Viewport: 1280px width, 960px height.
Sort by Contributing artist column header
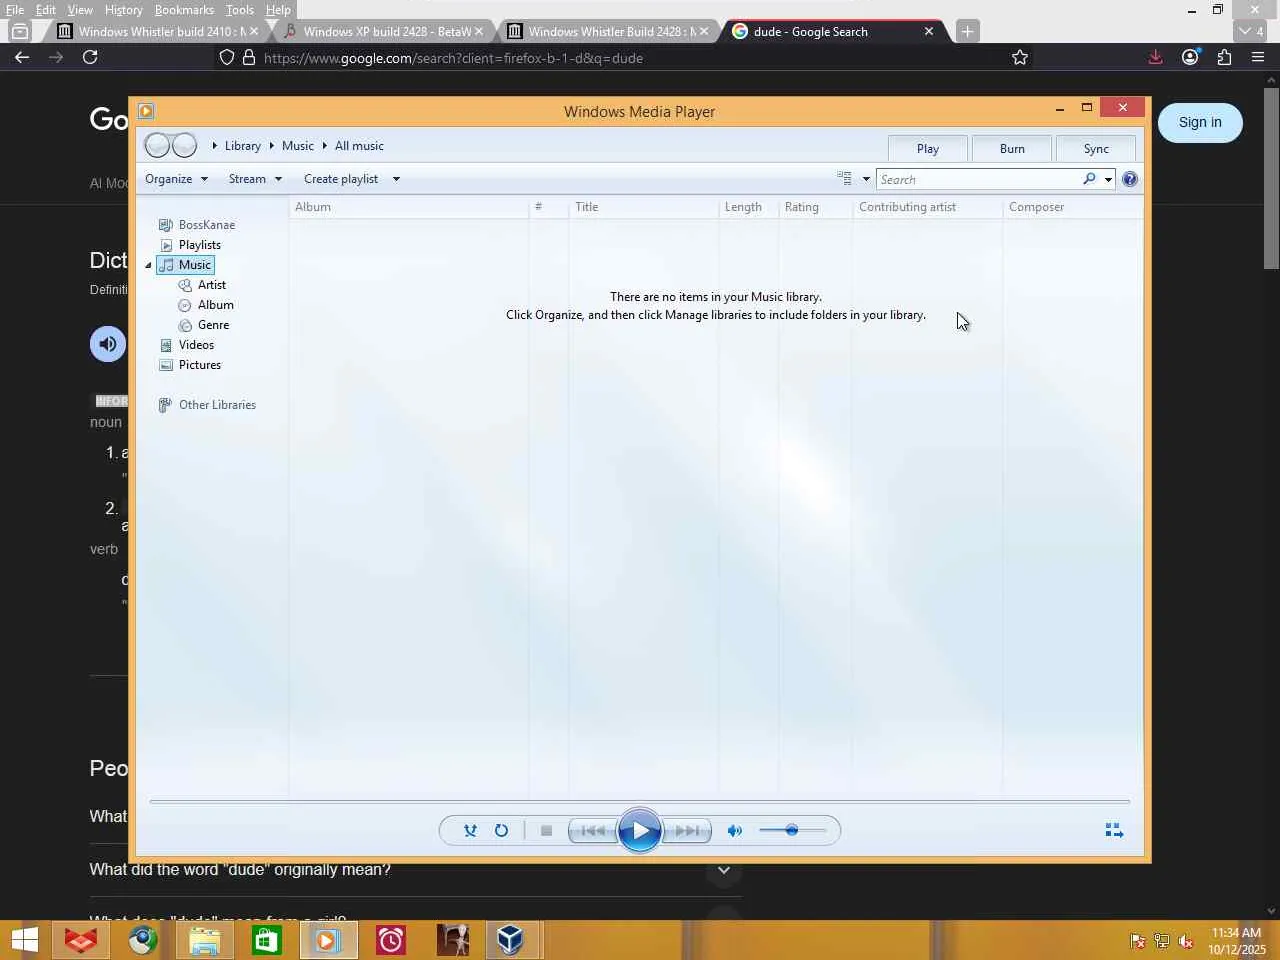pos(927,207)
